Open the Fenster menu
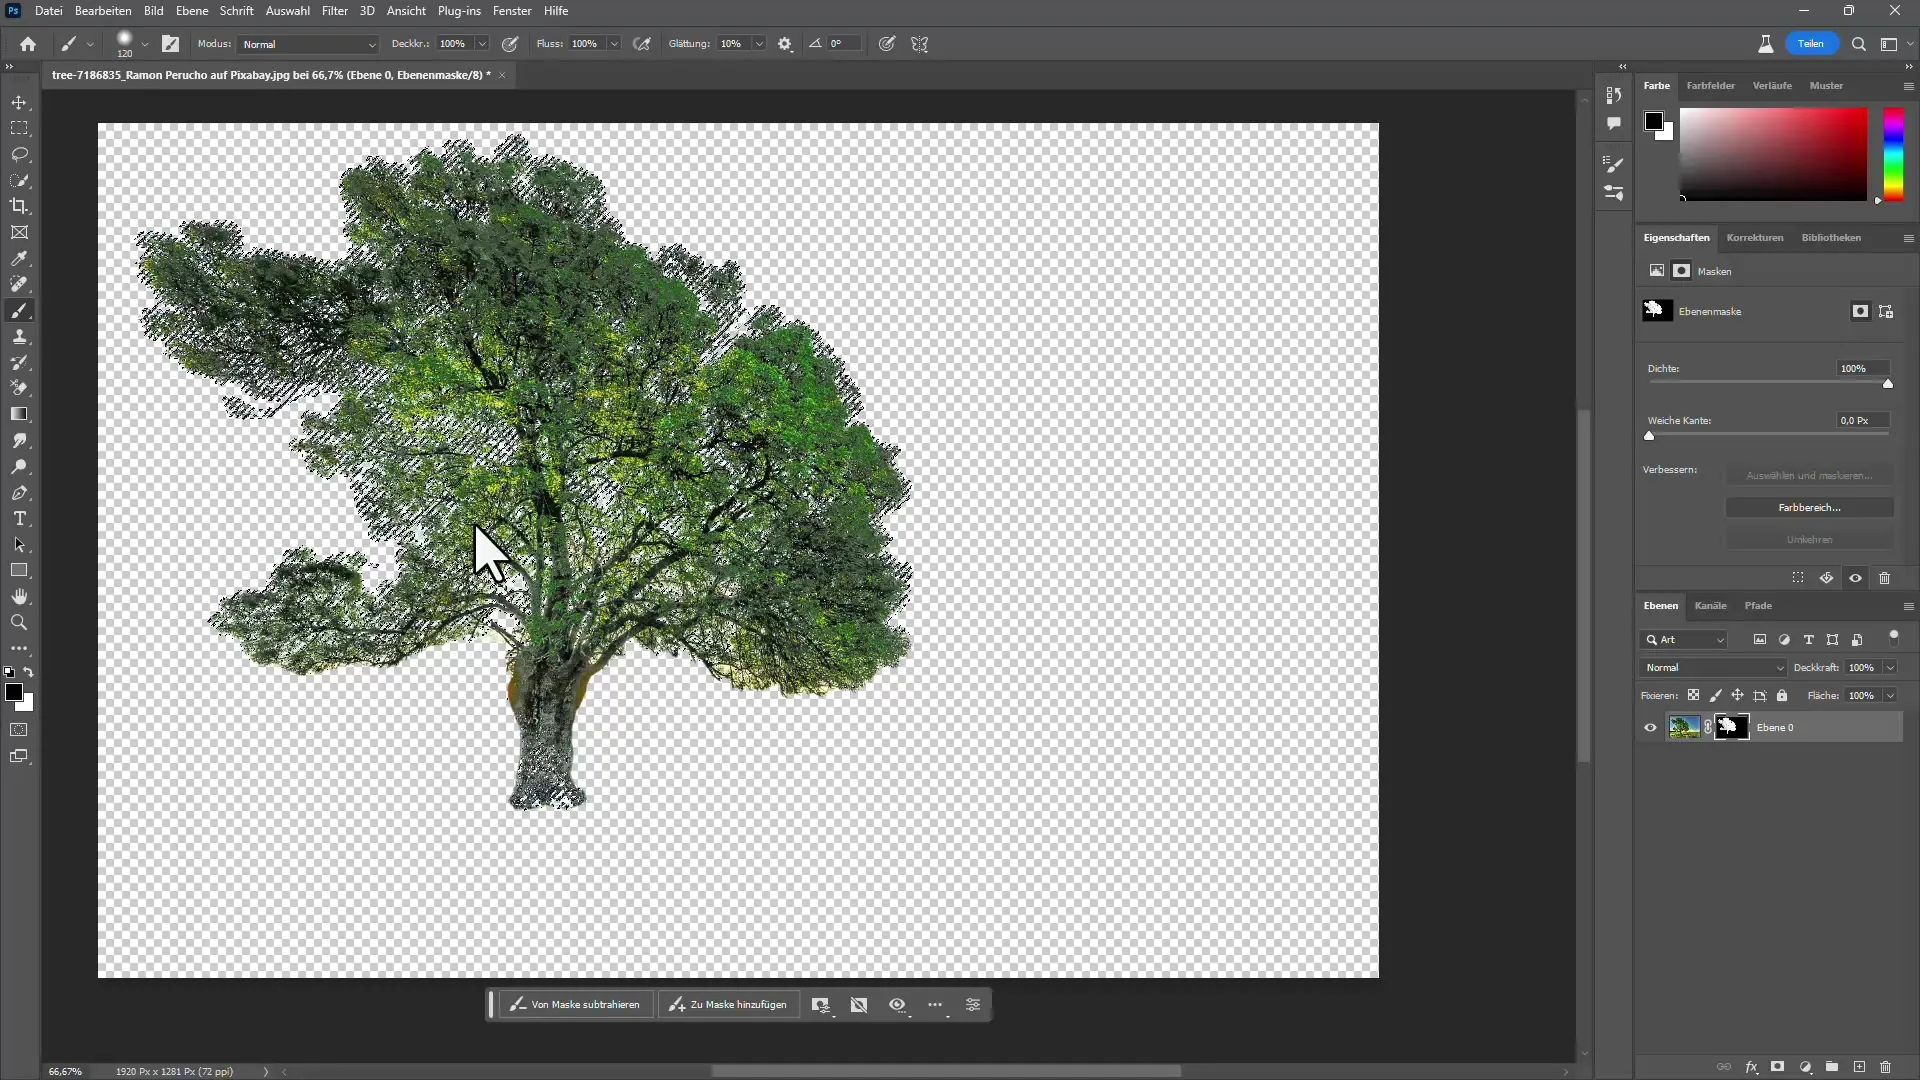 [512, 11]
